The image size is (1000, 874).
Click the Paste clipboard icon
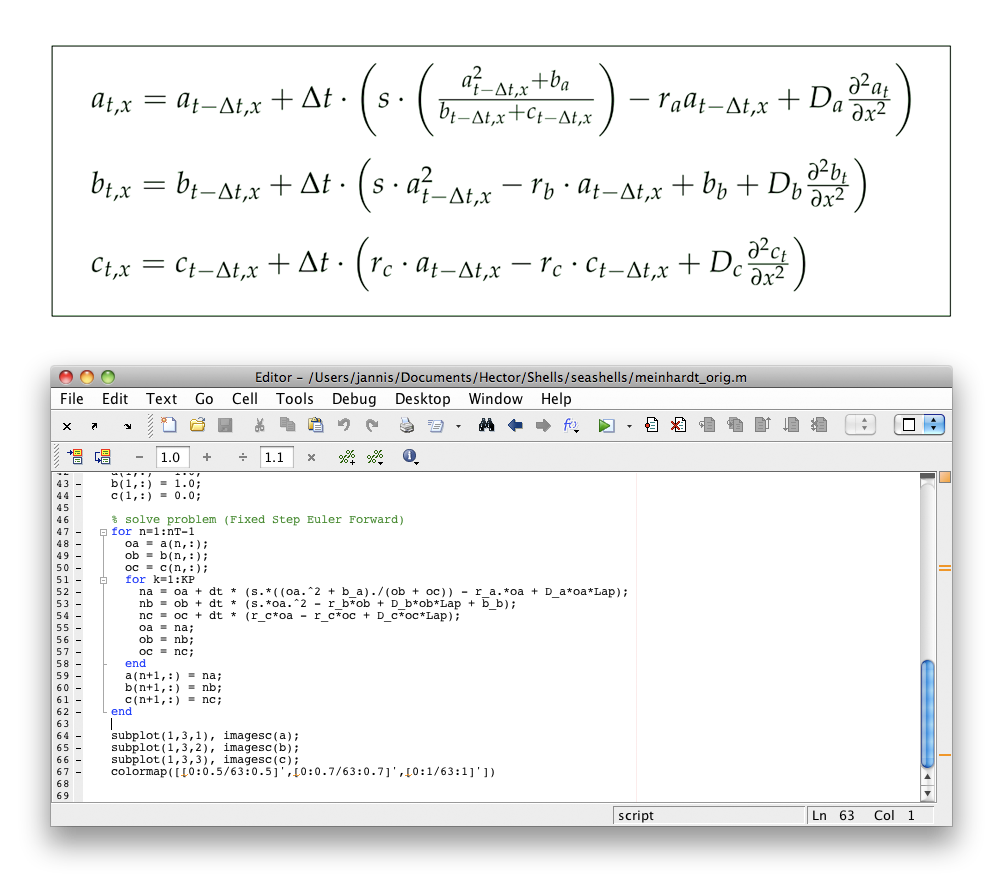point(315,425)
